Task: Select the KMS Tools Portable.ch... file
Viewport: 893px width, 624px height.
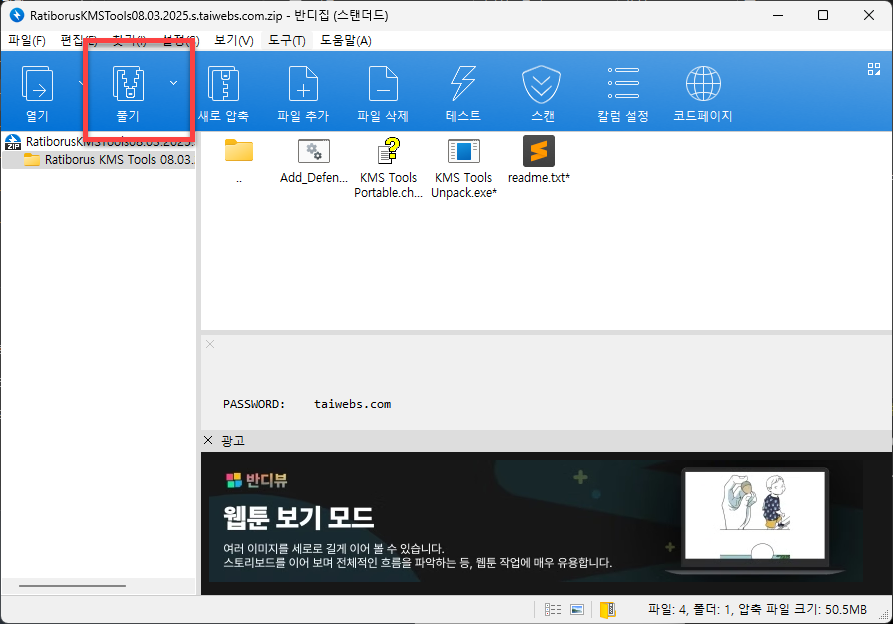Action: (x=388, y=168)
